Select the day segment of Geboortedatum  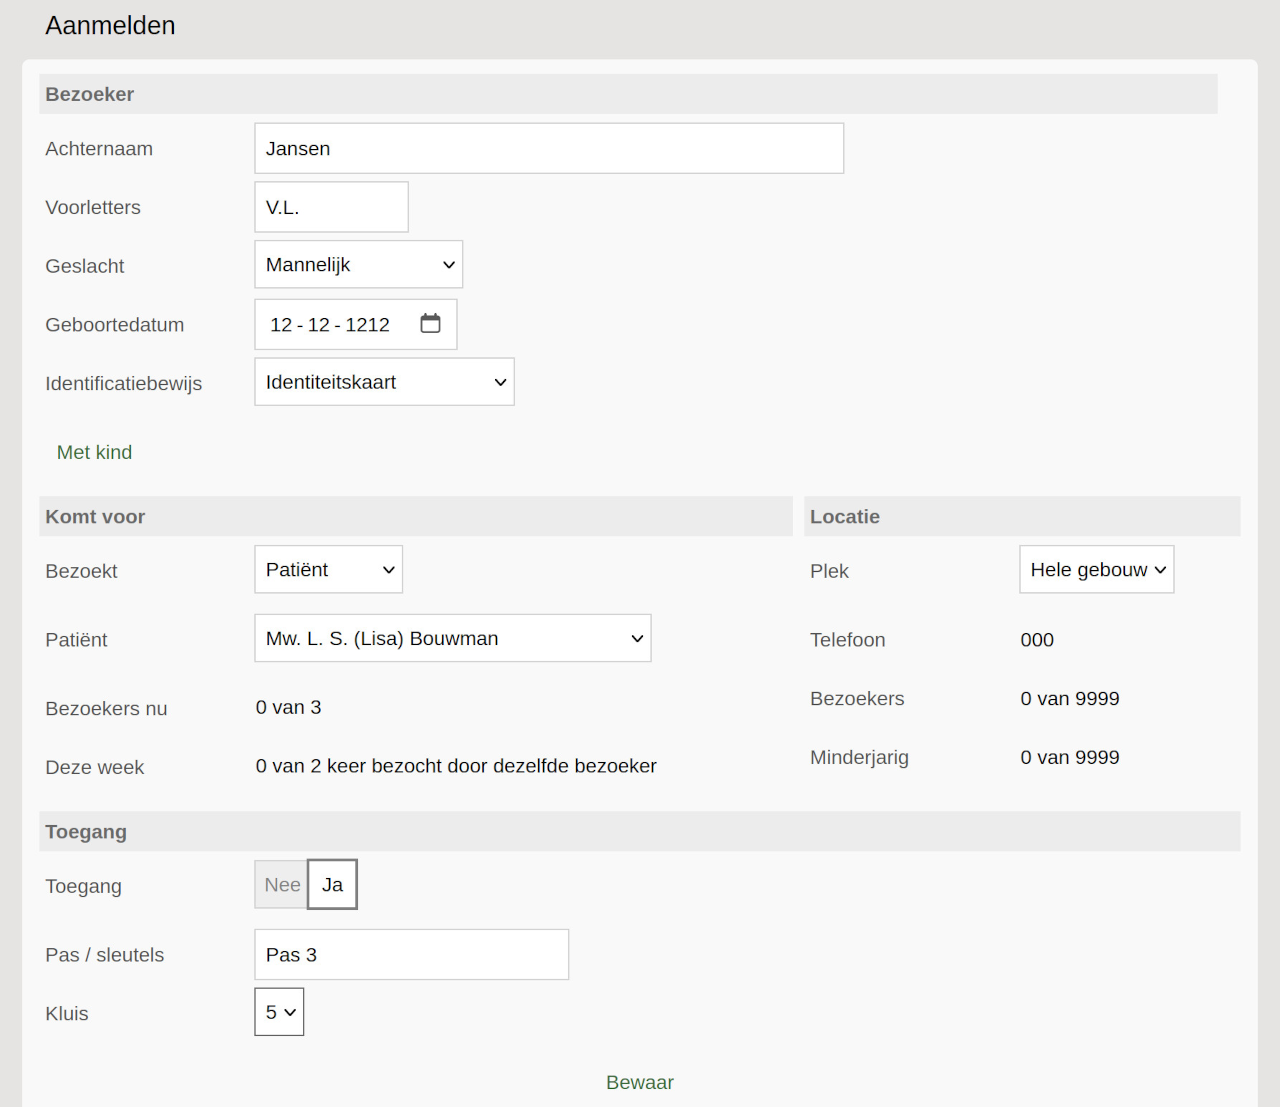pyautogui.click(x=281, y=325)
